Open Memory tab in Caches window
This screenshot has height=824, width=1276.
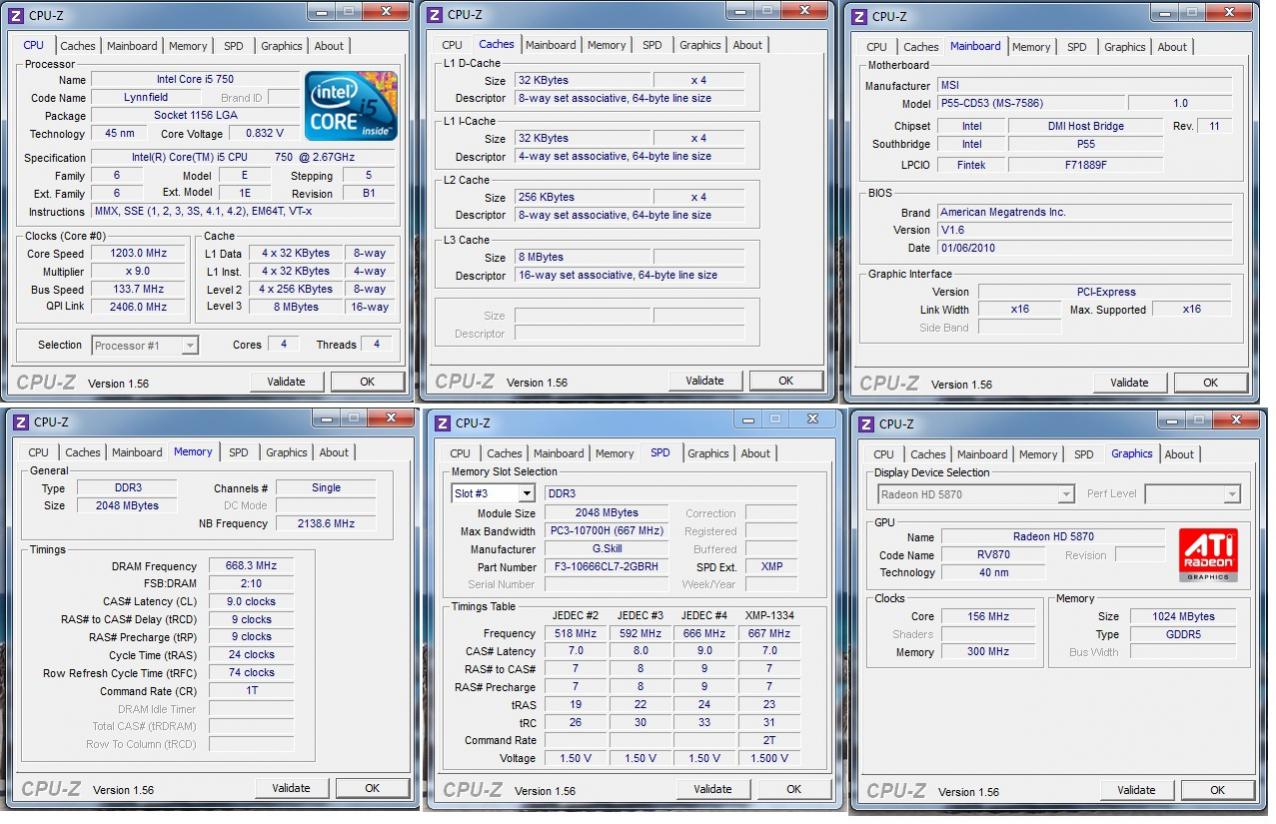click(606, 45)
